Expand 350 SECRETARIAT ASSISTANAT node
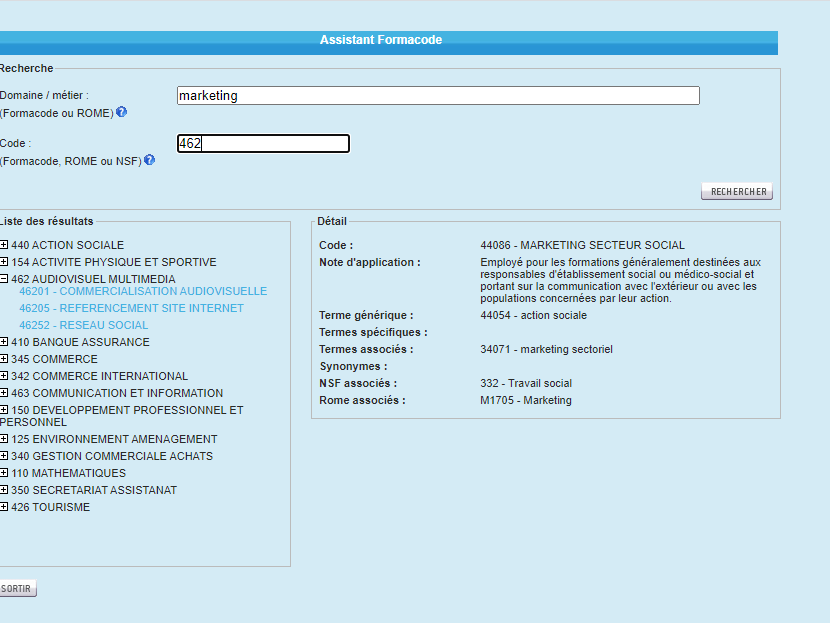Screen dimensions: 830x623 [4, 489]
